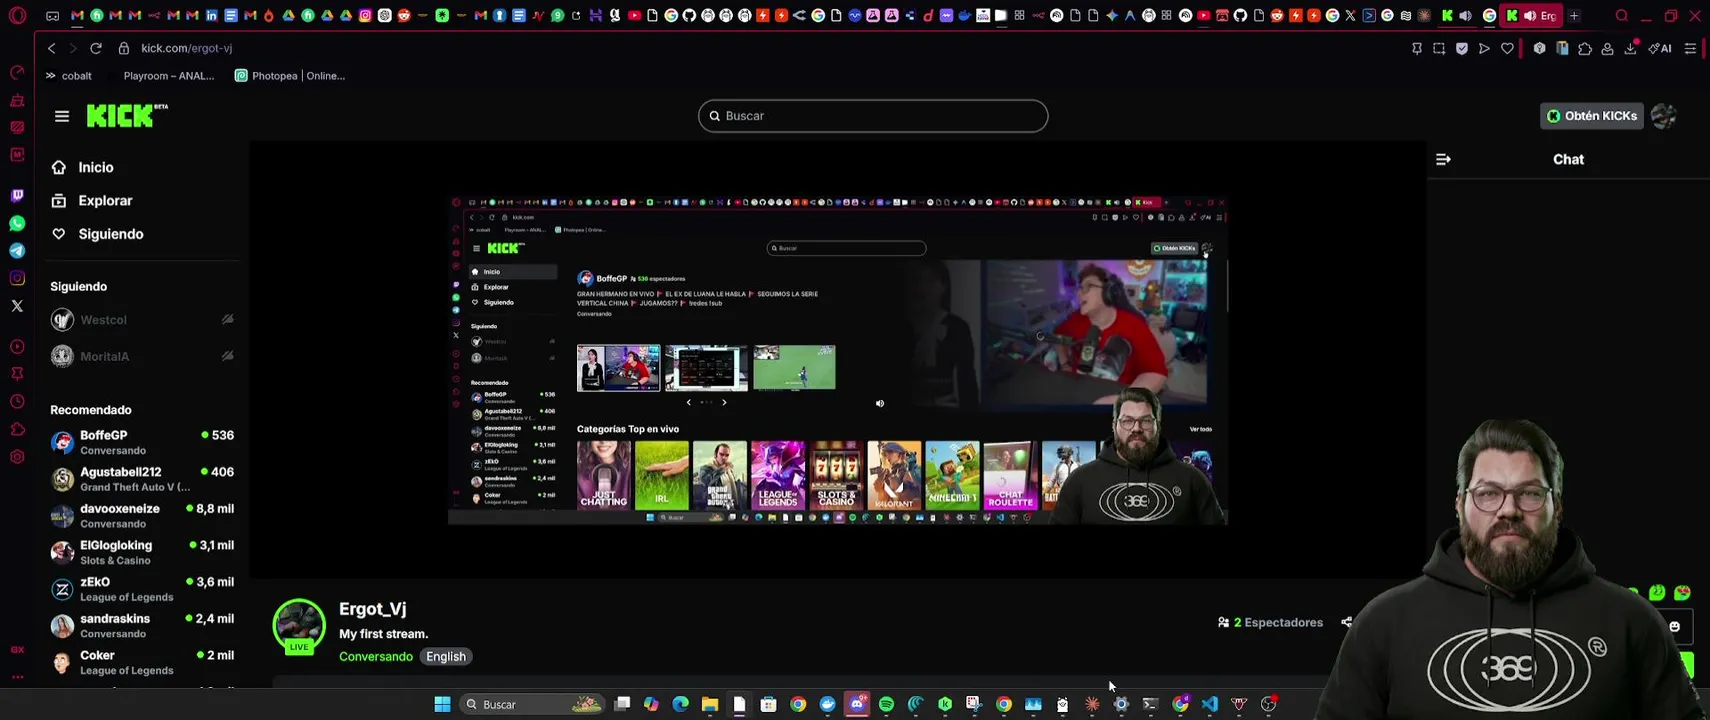Open Opera GX sidebar extensions cube icon
Viewport: 1710px width, 720px height.
(x=17, y=430)
